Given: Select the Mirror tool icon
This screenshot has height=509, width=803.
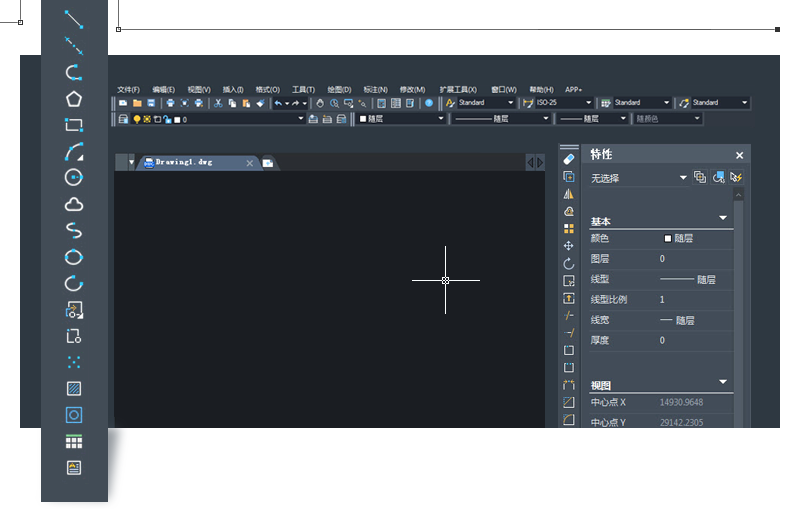Looking at the screenshot, I should 569,194.
